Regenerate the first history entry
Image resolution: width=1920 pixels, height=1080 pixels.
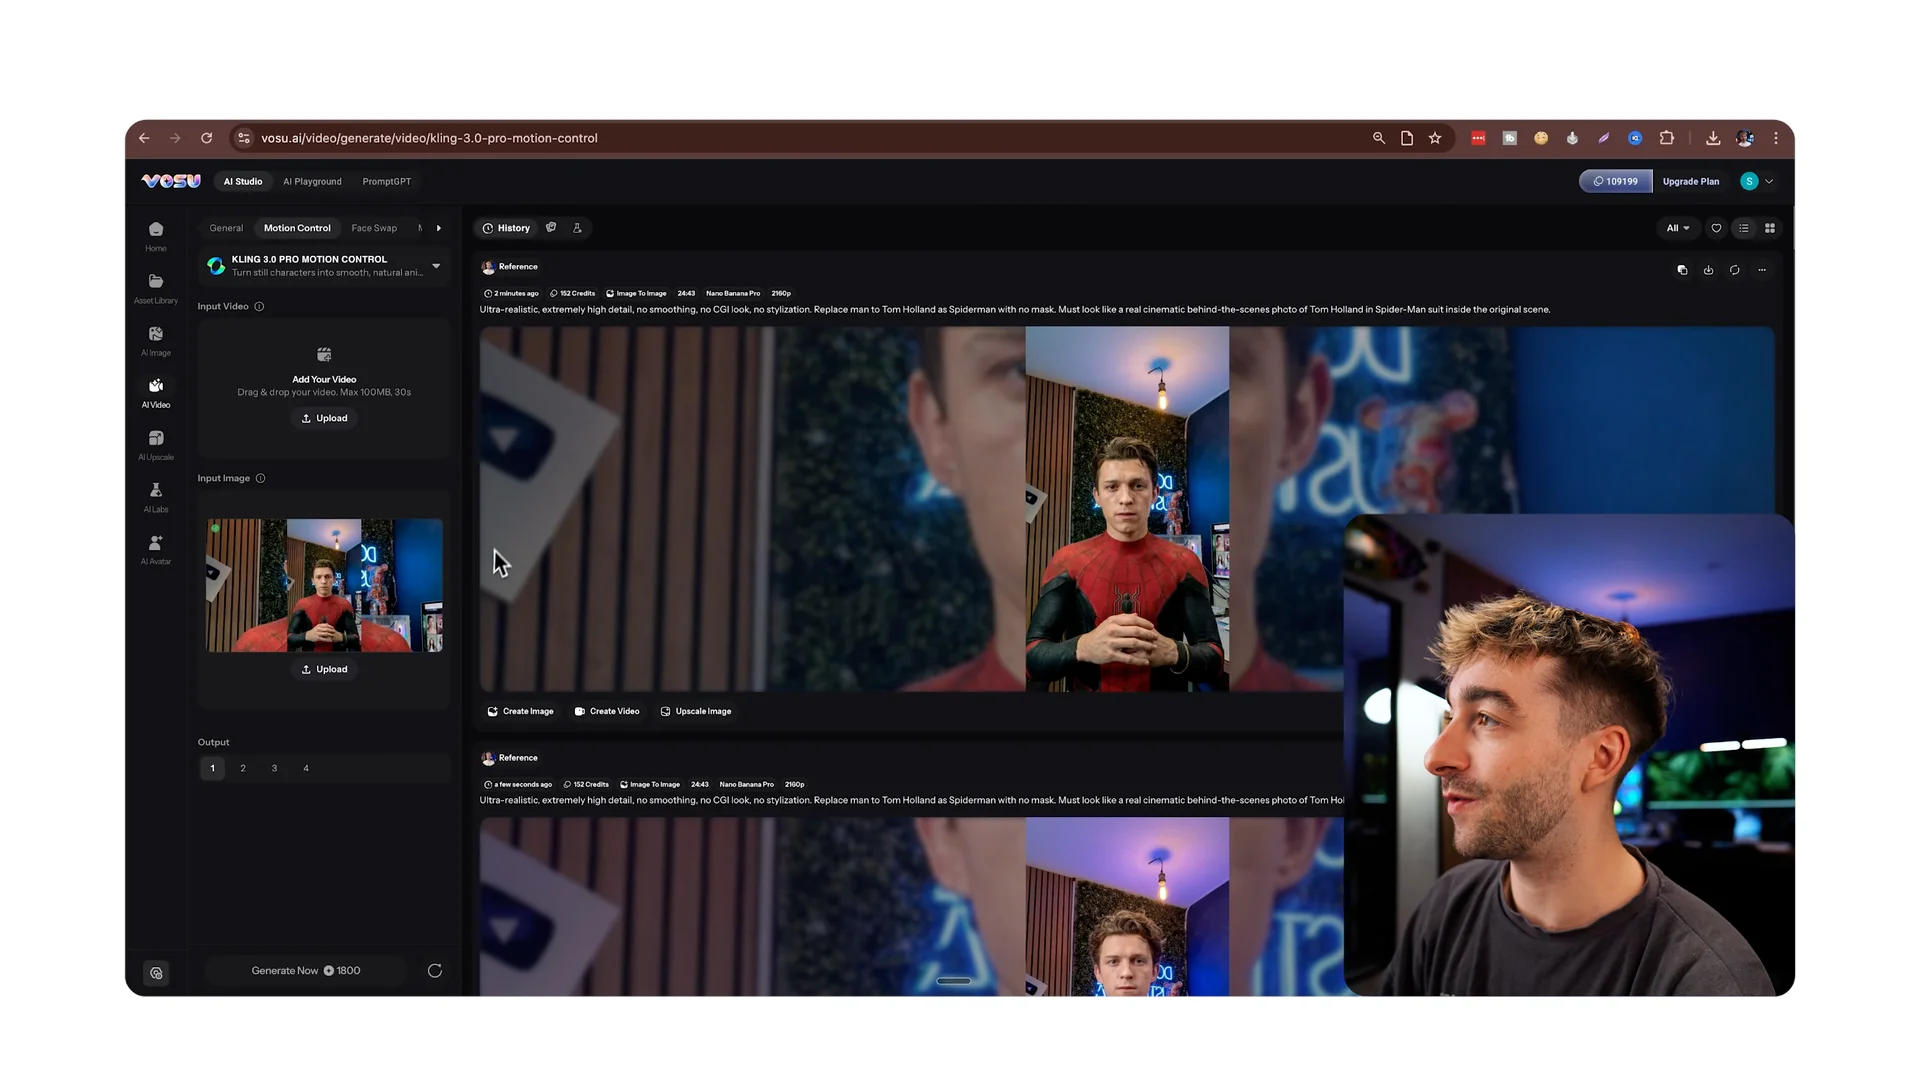pos(1735,270)
